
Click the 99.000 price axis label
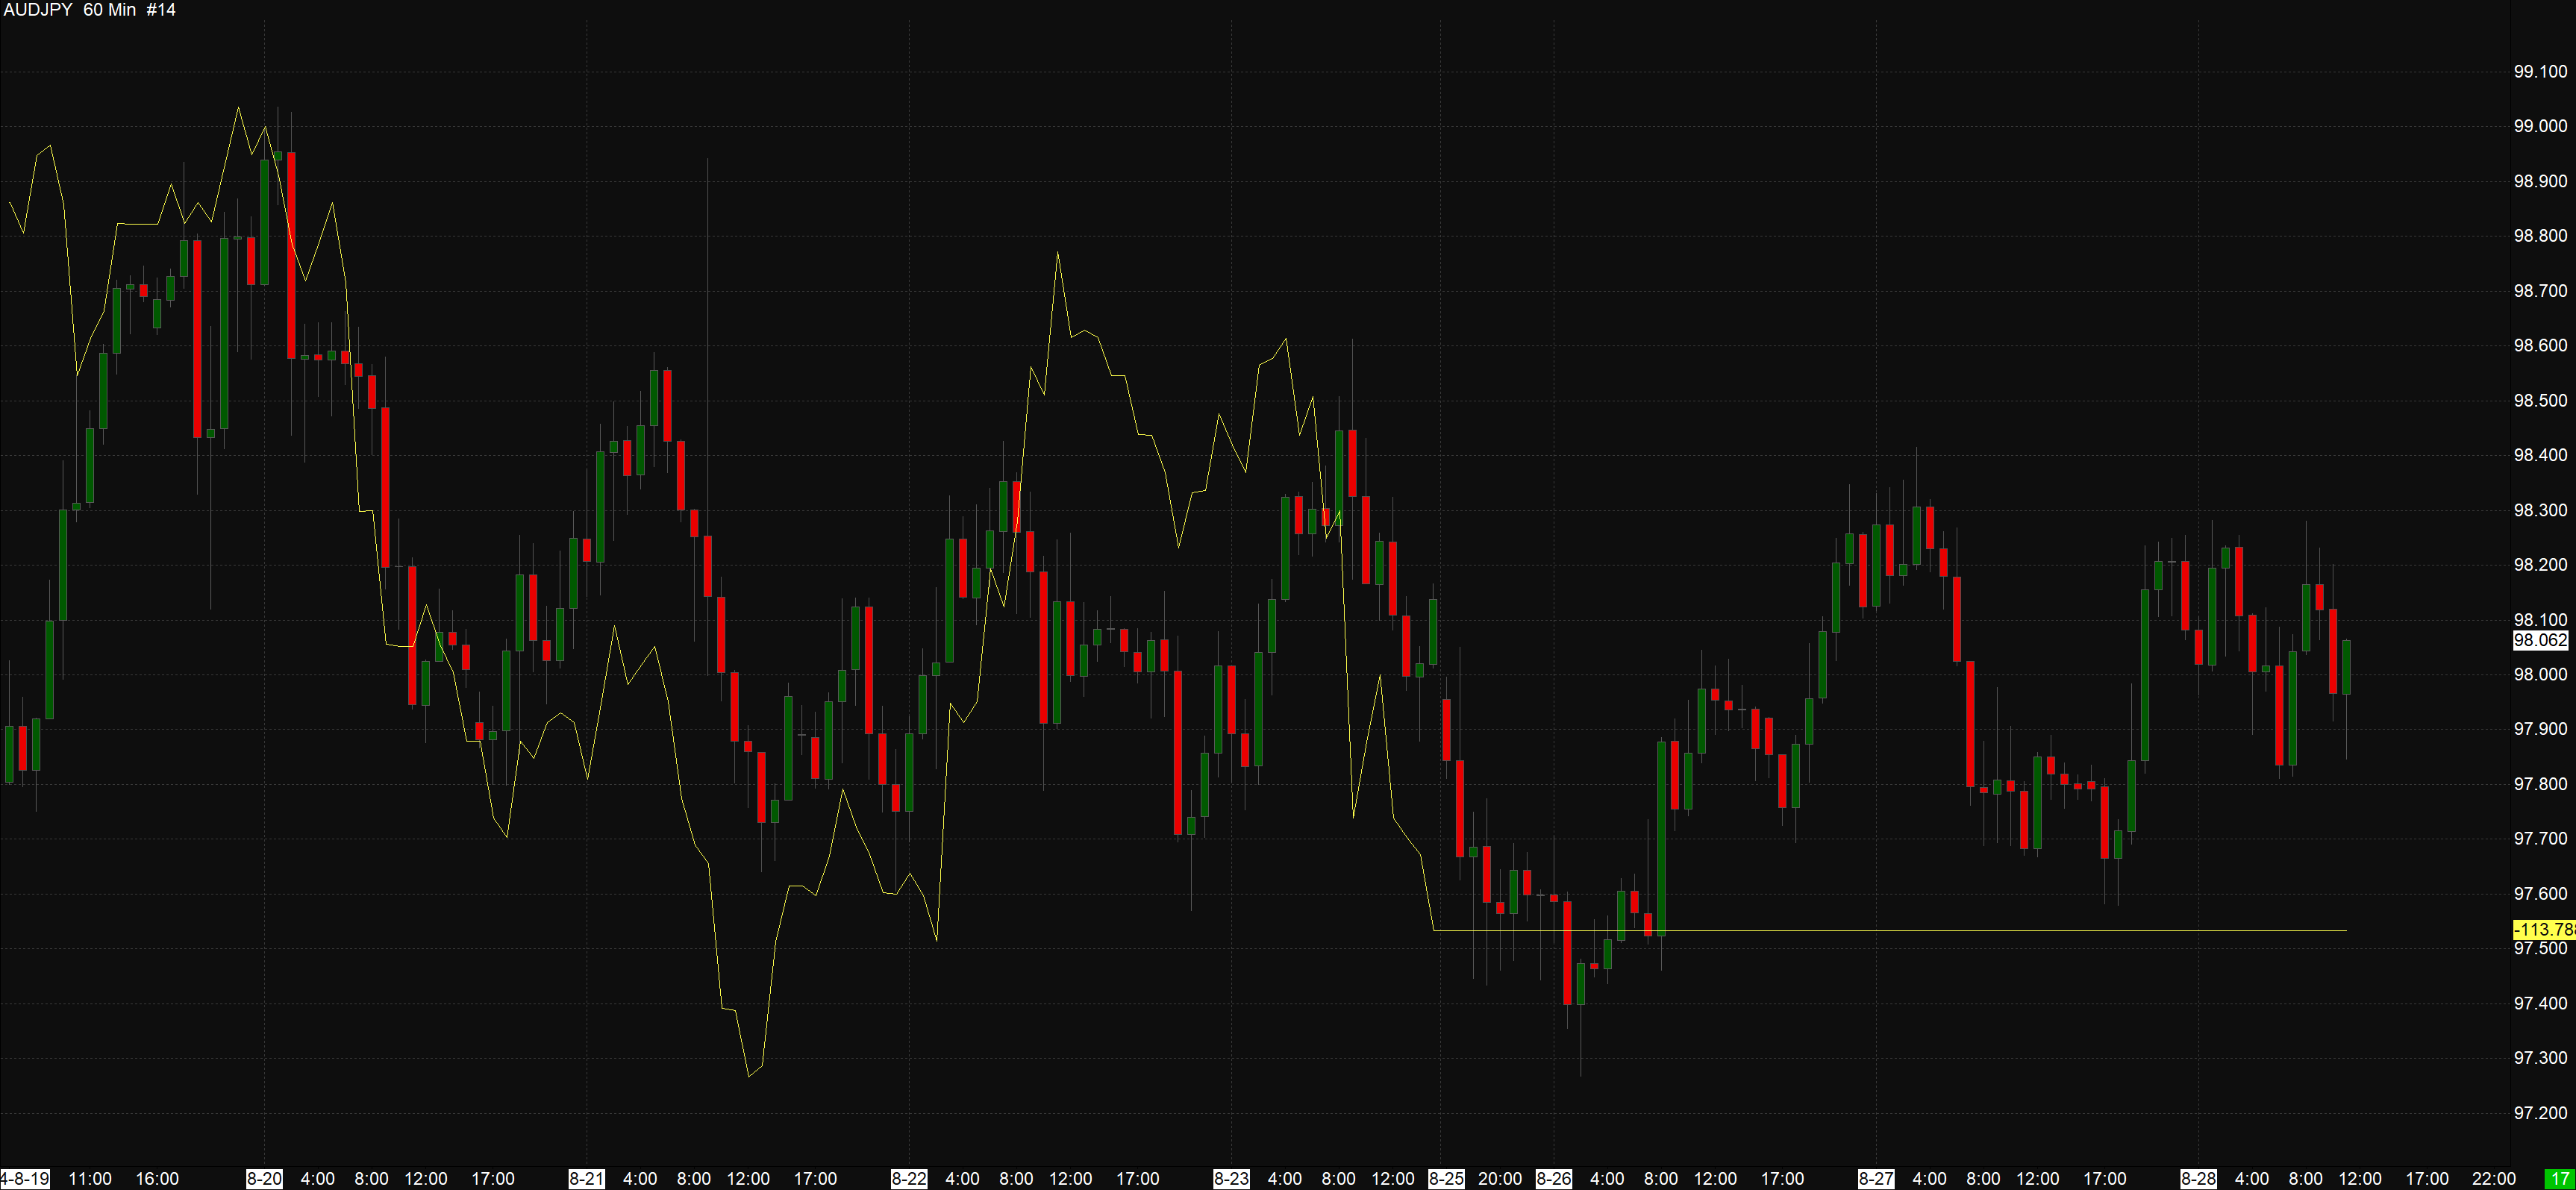2540,126
